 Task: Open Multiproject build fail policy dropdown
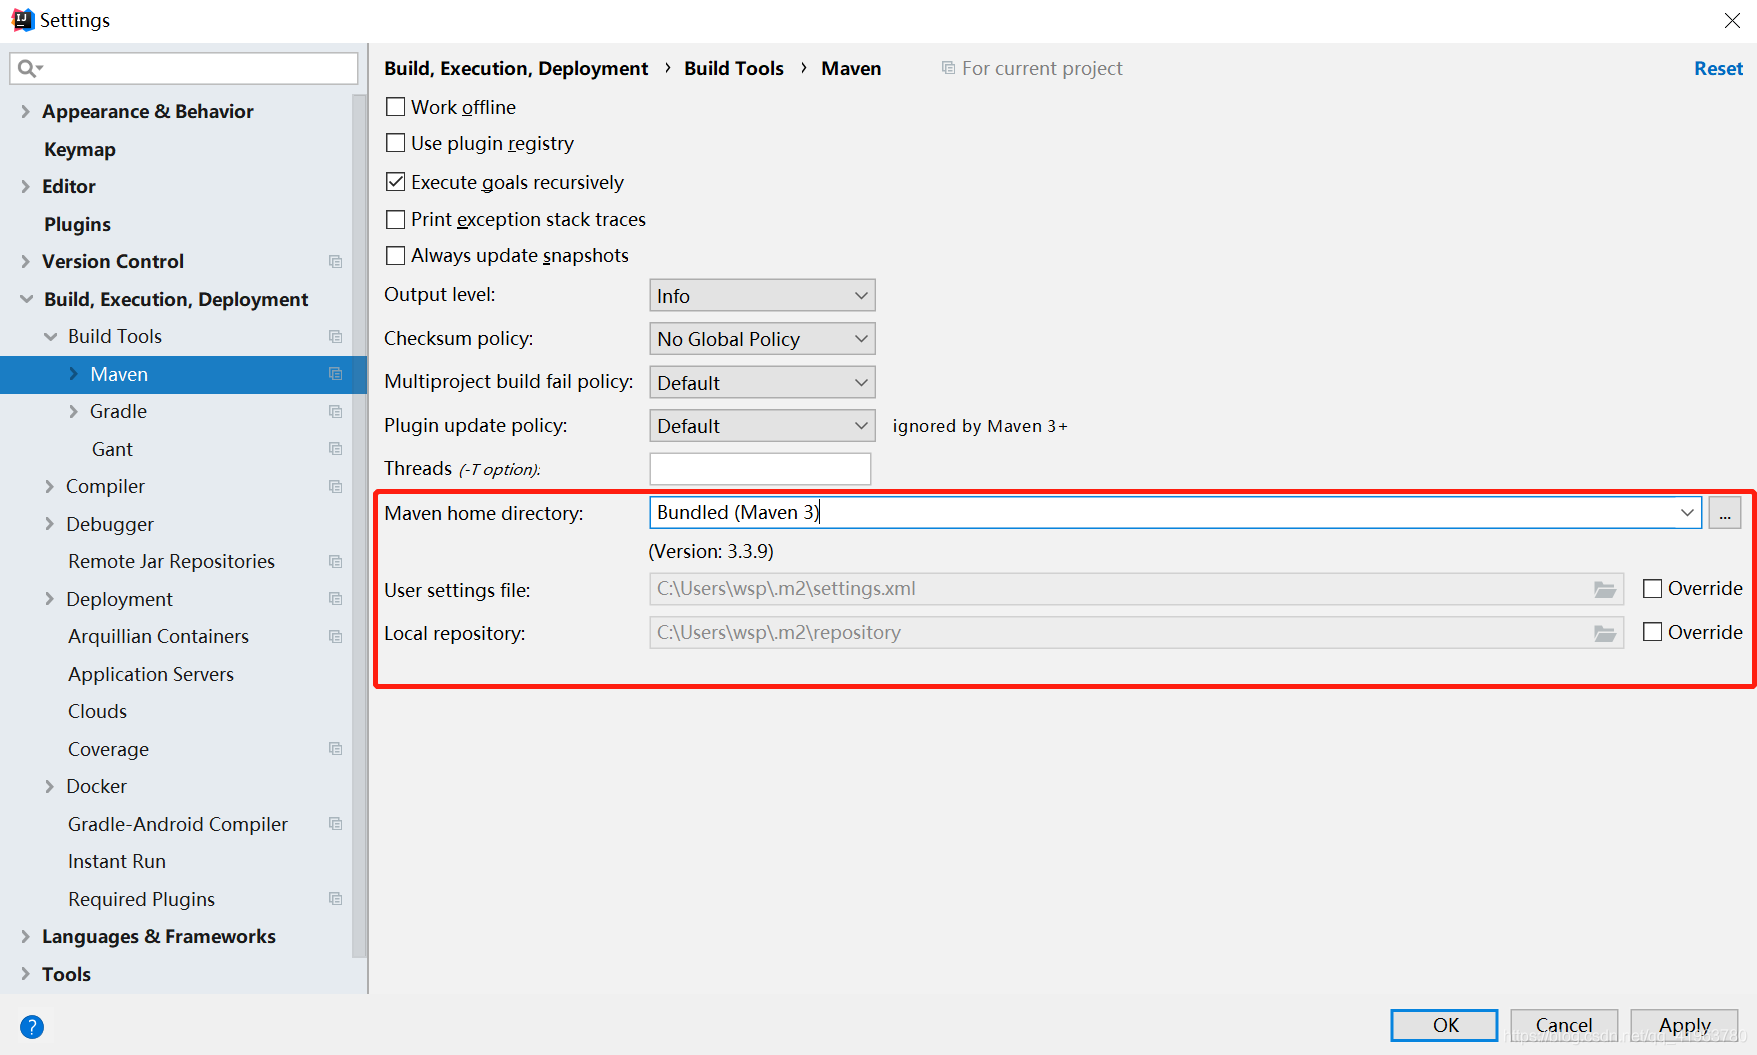762,383
